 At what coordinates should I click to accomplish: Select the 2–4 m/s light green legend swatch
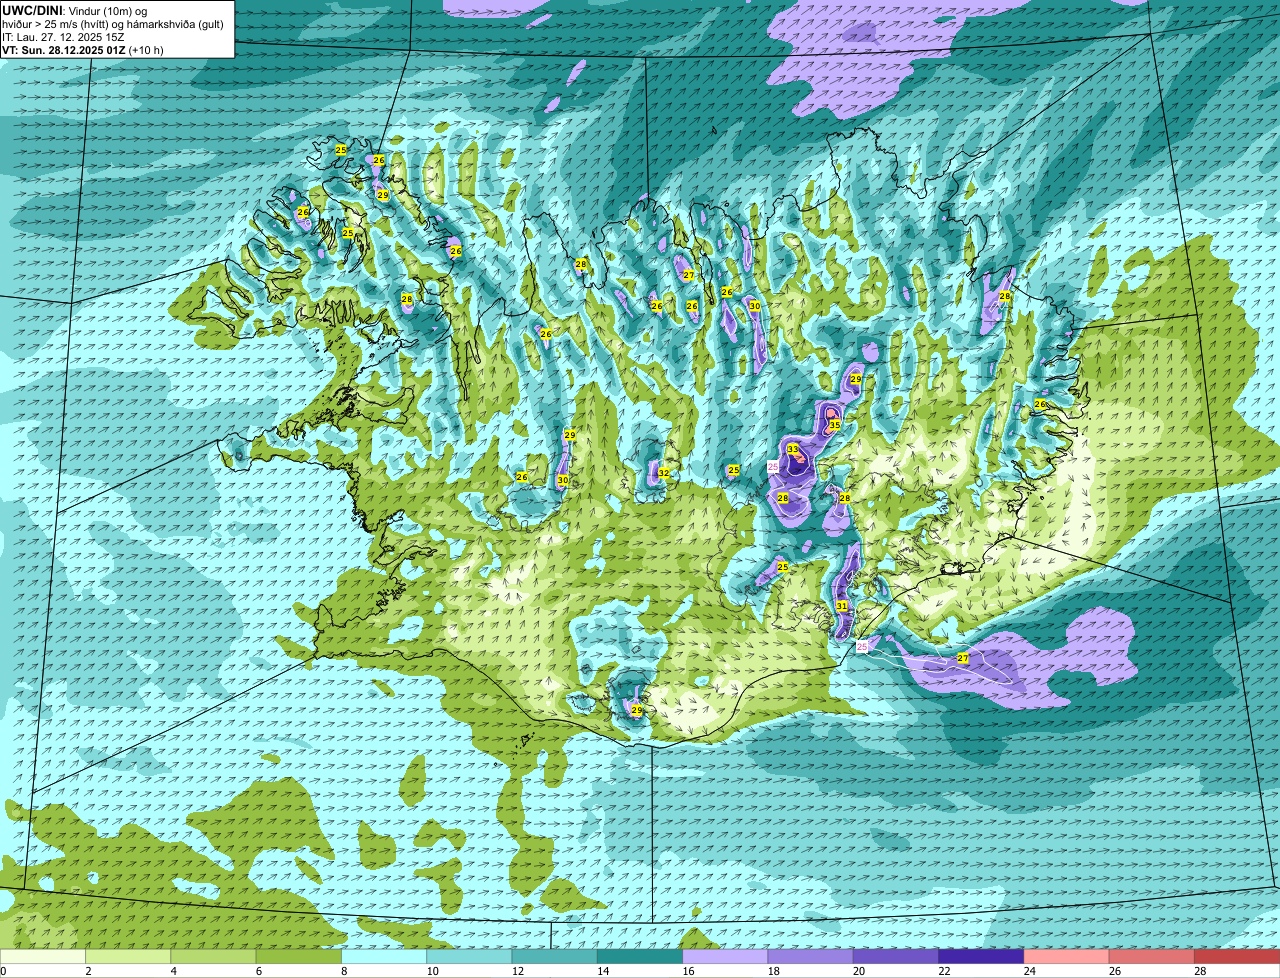[128, 956]
